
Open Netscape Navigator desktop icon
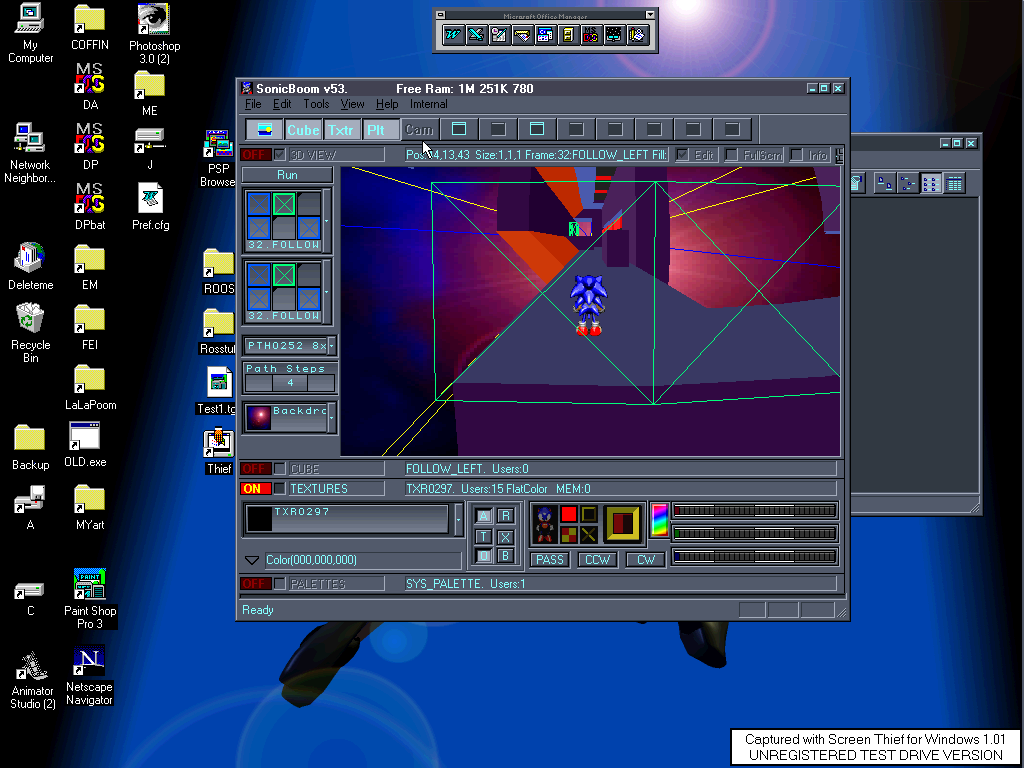[89, 676]
